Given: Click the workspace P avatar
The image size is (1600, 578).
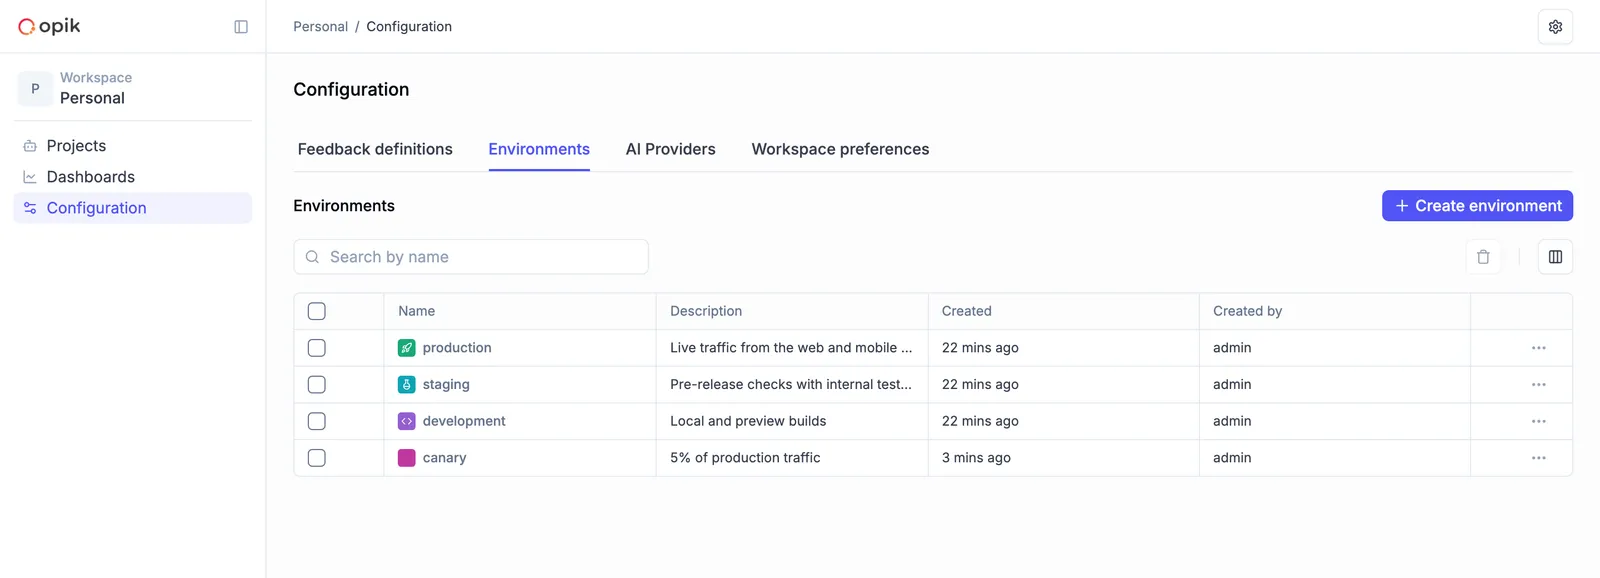Looking at the screenshot, I should click(x=35, y=89).
